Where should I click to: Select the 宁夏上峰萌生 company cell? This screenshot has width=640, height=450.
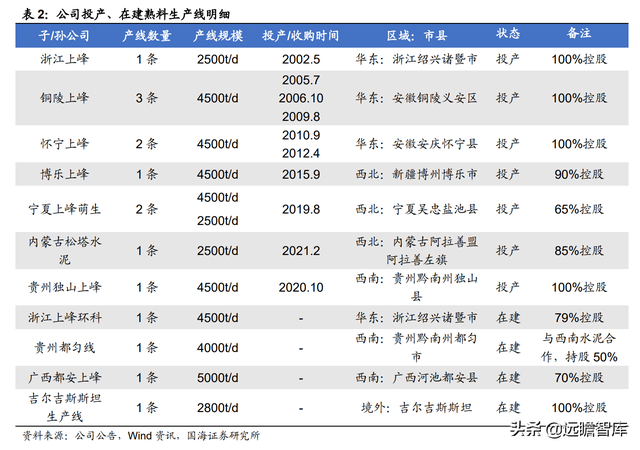pyautogui.click(x=64, y=209)
